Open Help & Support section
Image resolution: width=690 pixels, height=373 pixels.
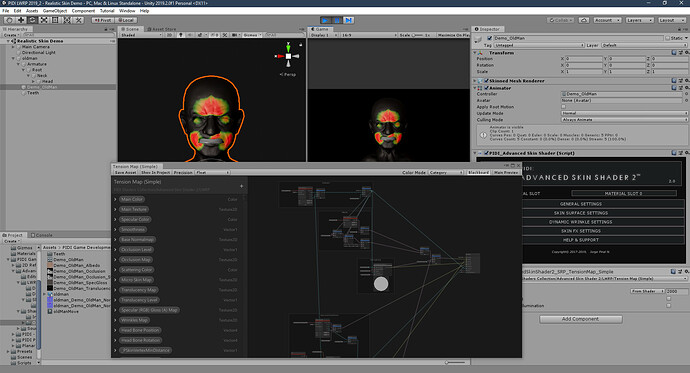[x=581, y=240]
